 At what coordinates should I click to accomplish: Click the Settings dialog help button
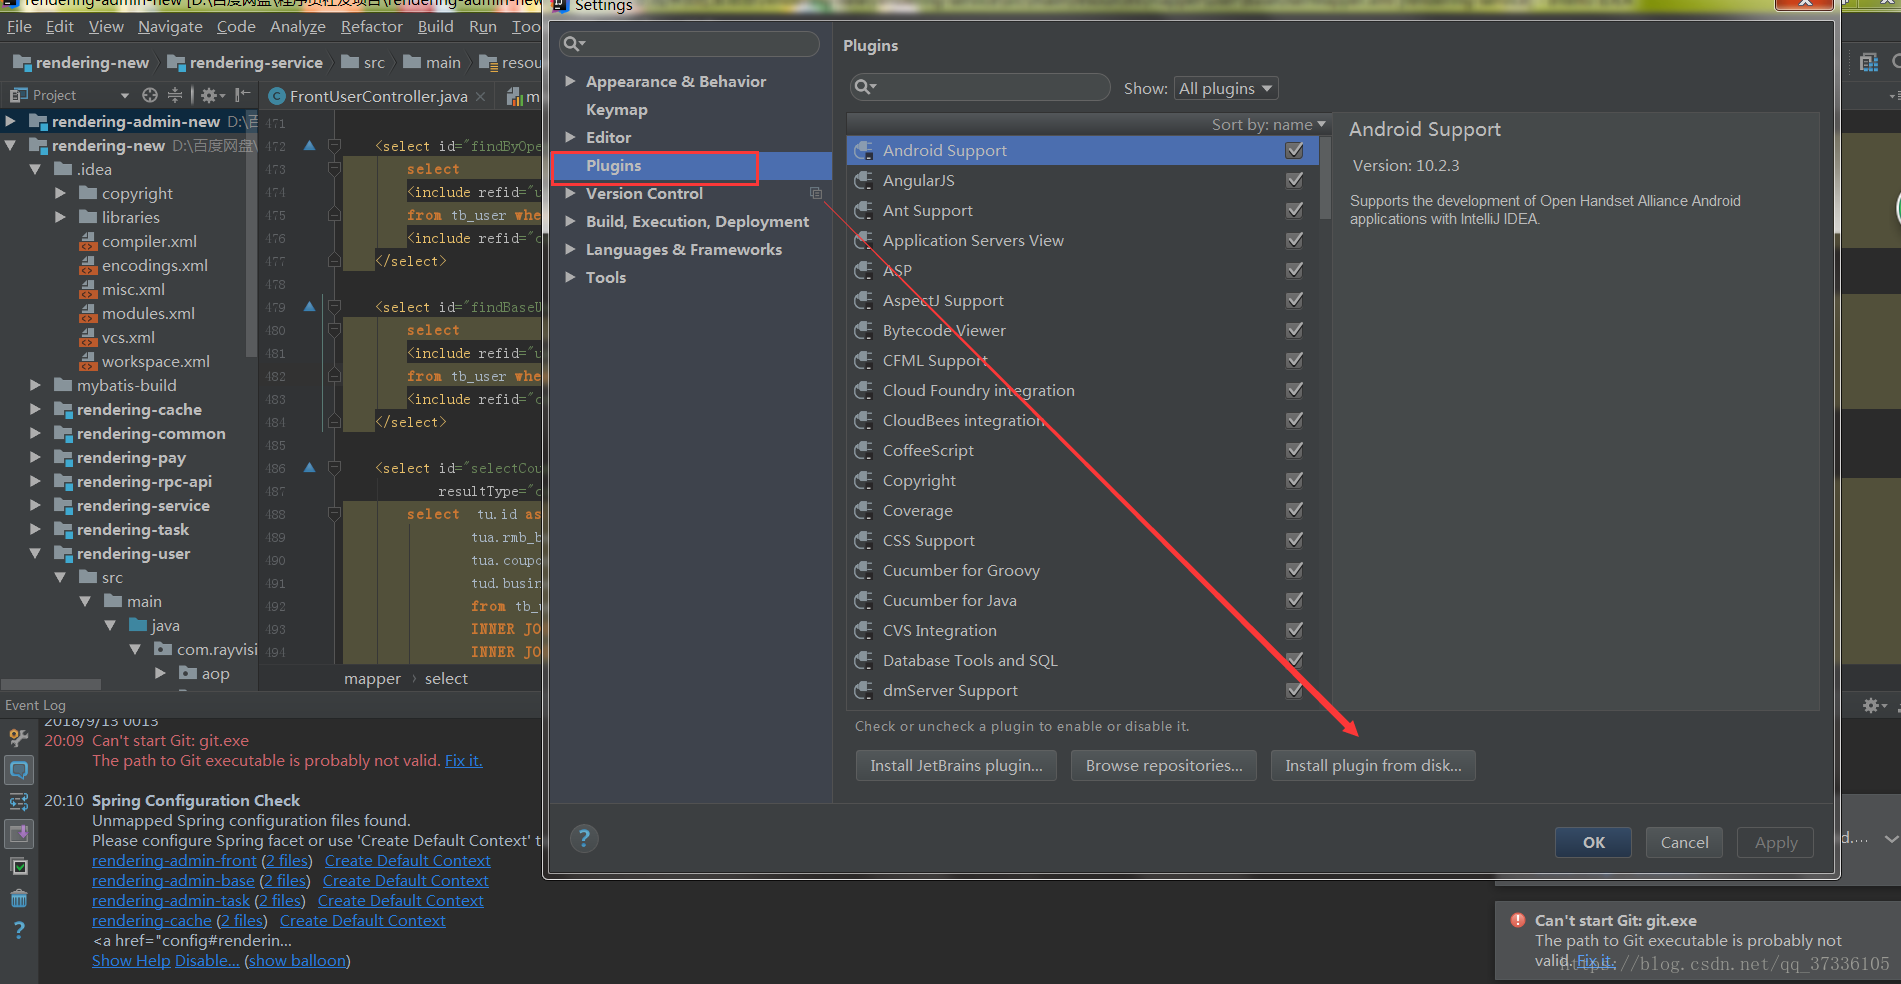pos(584,838)
